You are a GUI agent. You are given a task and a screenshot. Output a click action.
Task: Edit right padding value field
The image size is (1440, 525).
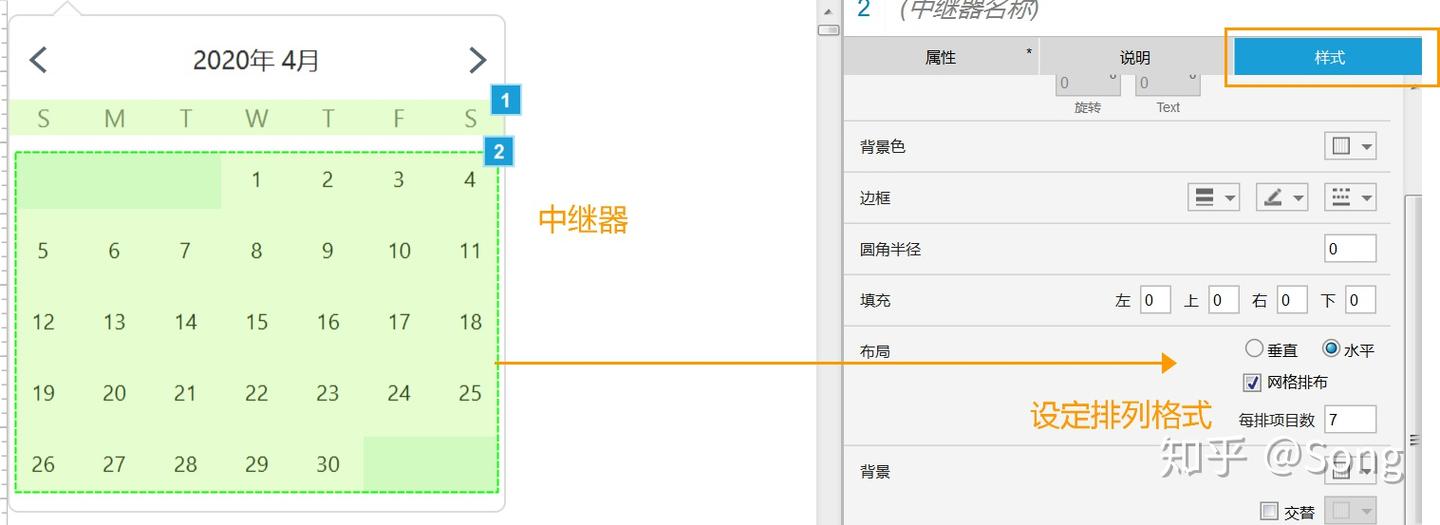click(x=1292, y=299)
